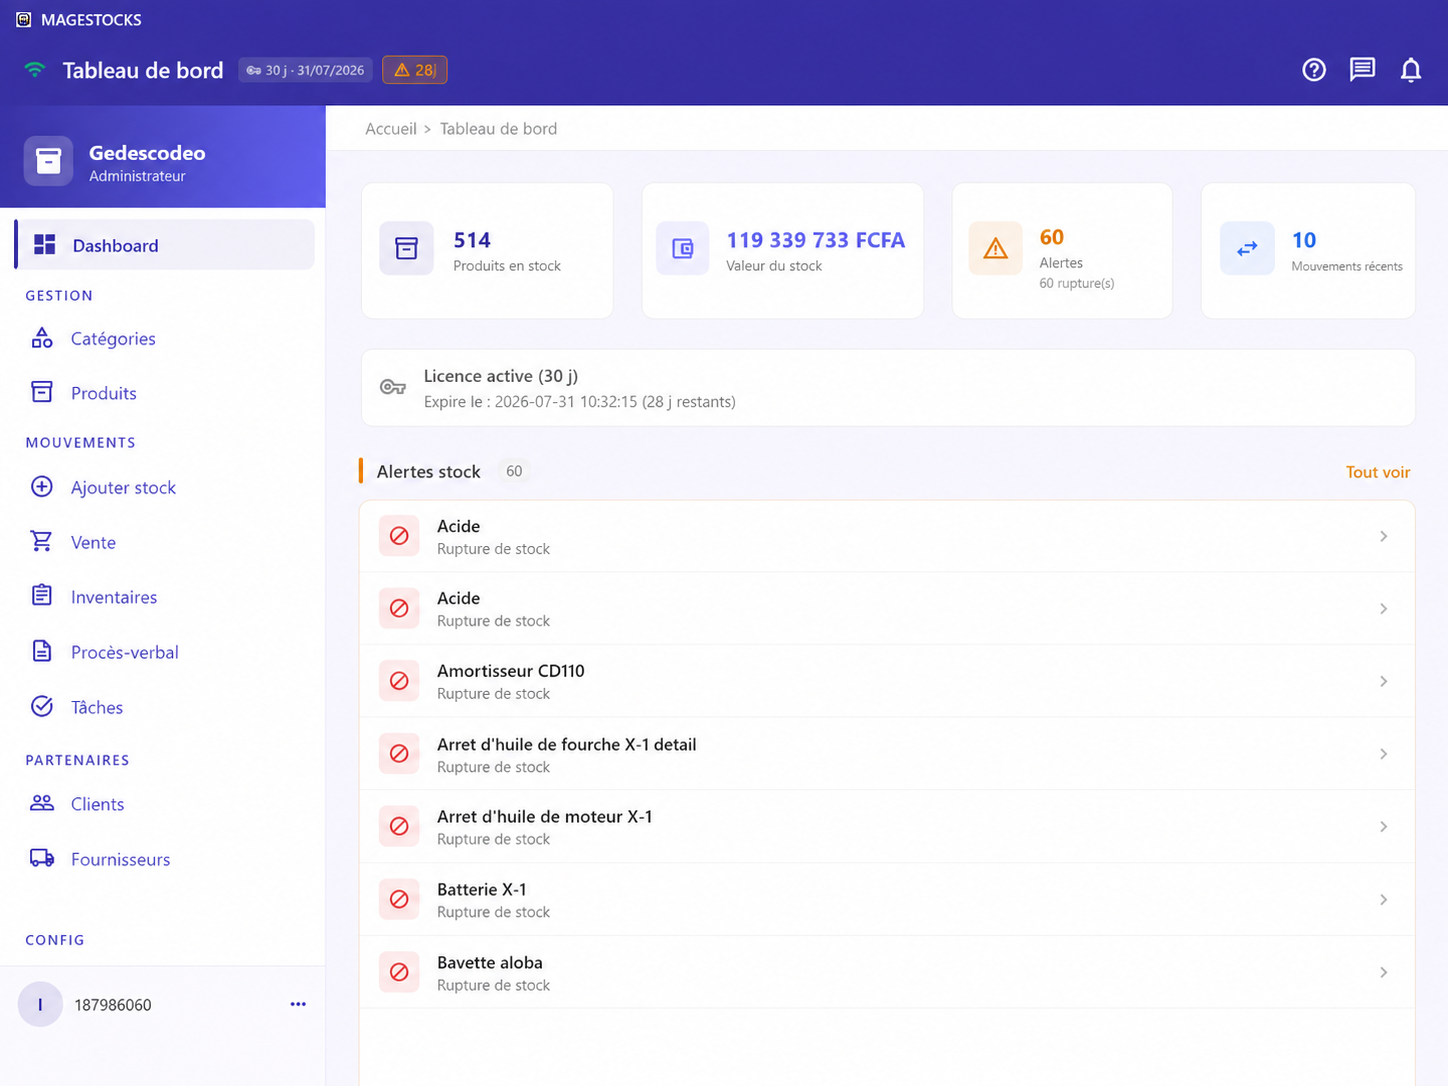
Task: Click the Clients people icon
Action: [x=42, y=803]
